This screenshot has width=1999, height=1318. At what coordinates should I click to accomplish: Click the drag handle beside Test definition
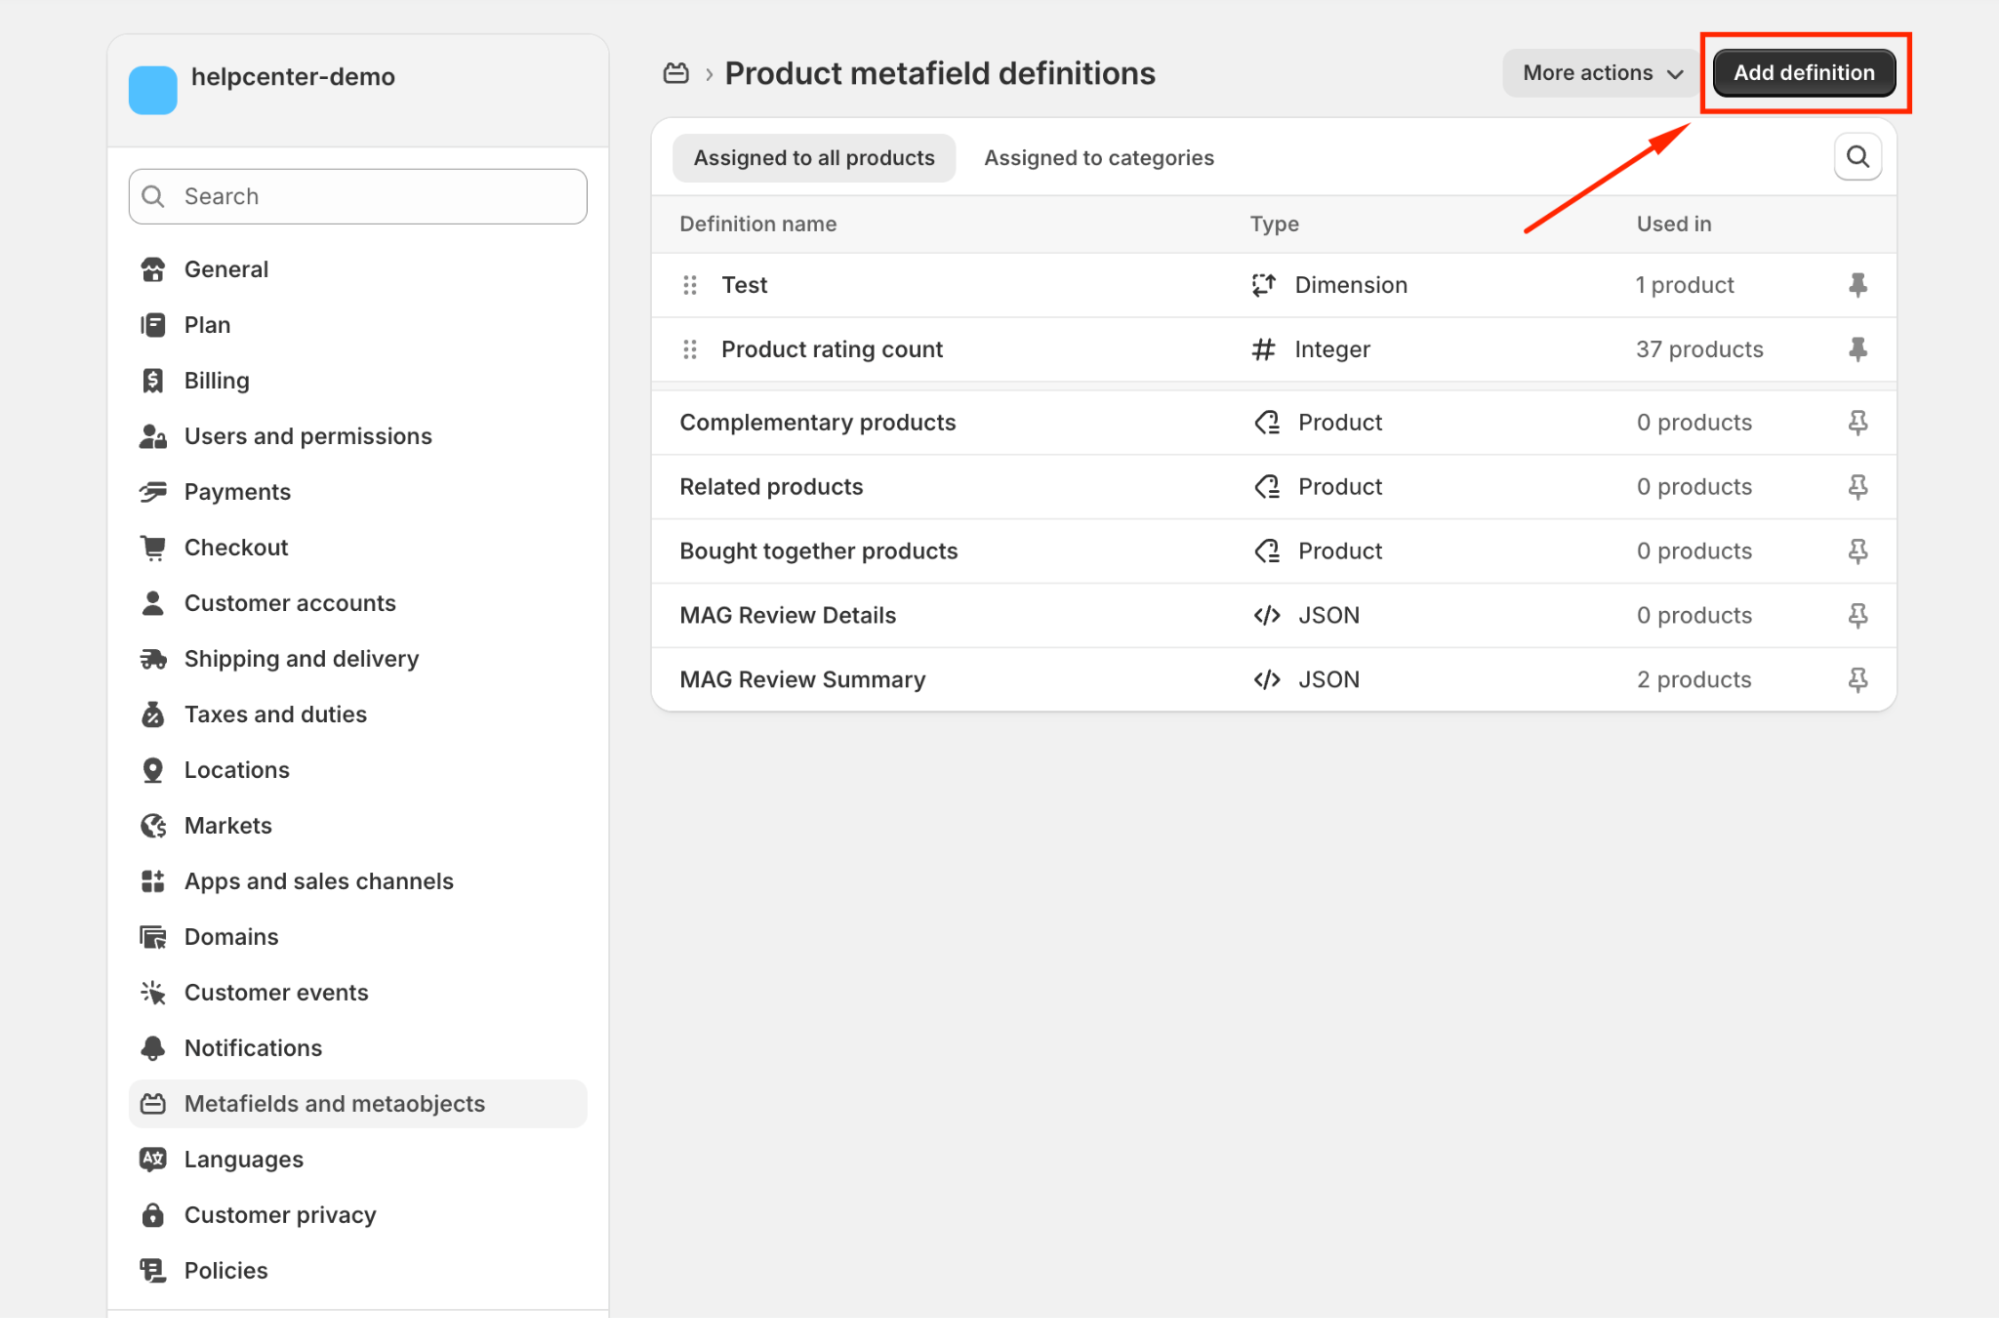pos(690,285)
